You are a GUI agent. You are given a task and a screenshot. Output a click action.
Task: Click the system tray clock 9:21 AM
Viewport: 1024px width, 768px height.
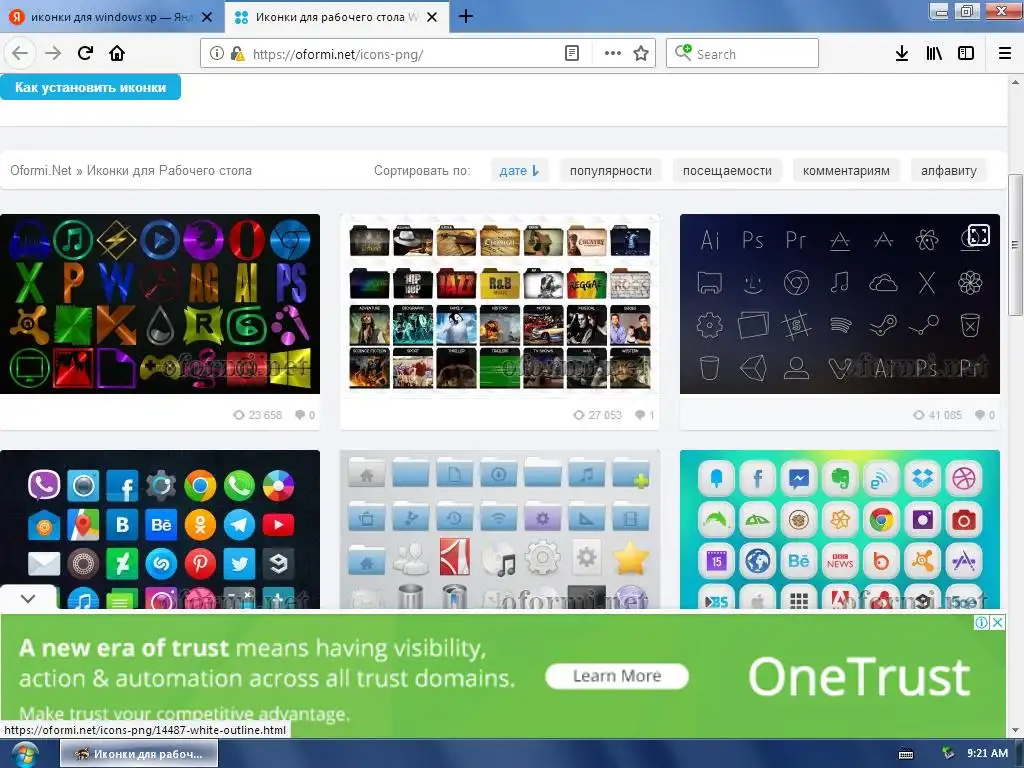(987, 754)
